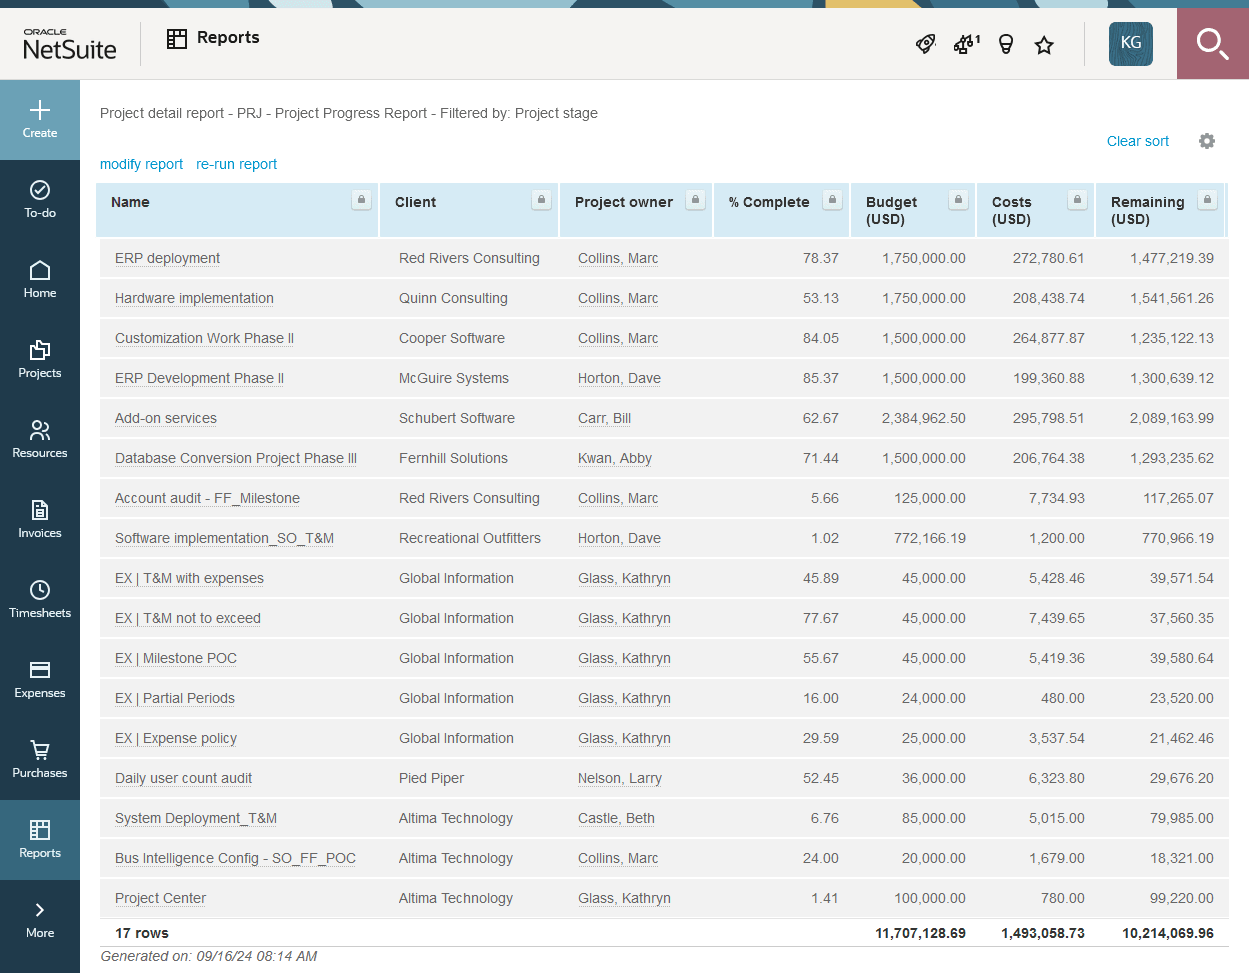The height and width of the screenshot is (973, 1249).
Task: Sort by the Name column header
Action: pyautogui.click(x=130, y=202)
